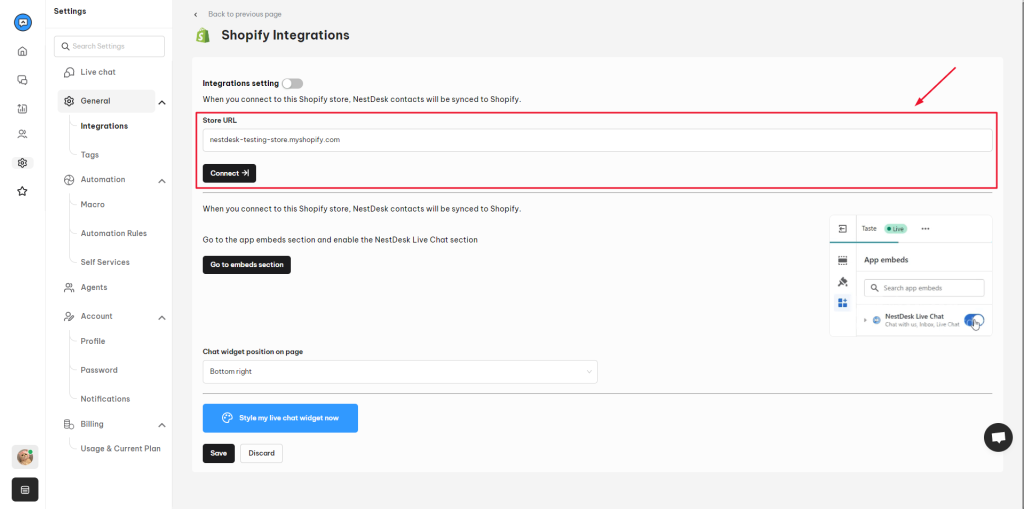The width and height of the screenshot is (1024, 509).
Task: Click the user avatar in rail
Action: pos(25,457)
